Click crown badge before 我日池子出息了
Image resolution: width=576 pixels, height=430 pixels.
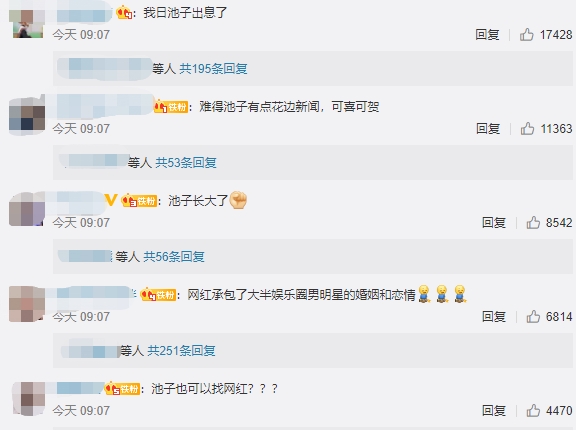pyautogui.click(x=124, y=13)
